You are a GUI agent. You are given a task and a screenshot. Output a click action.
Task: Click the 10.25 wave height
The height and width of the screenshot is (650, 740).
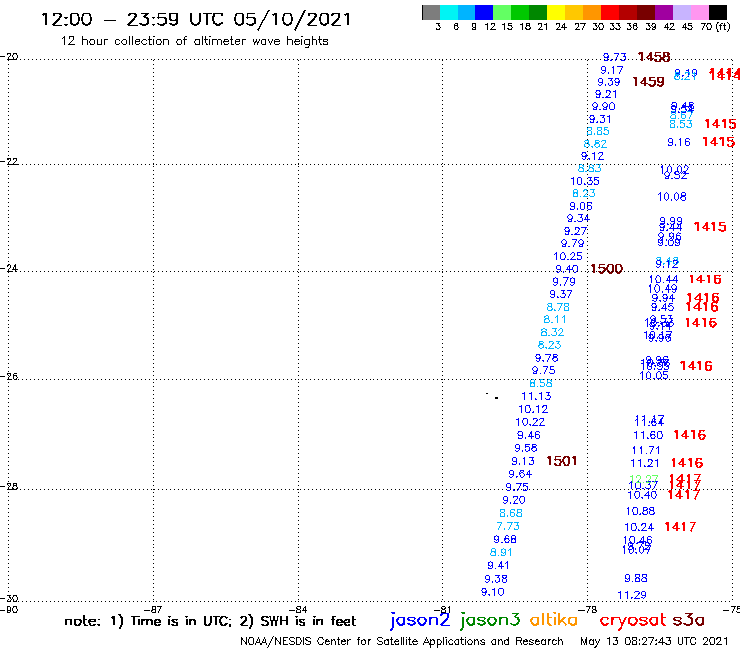[x=568, y=256]
